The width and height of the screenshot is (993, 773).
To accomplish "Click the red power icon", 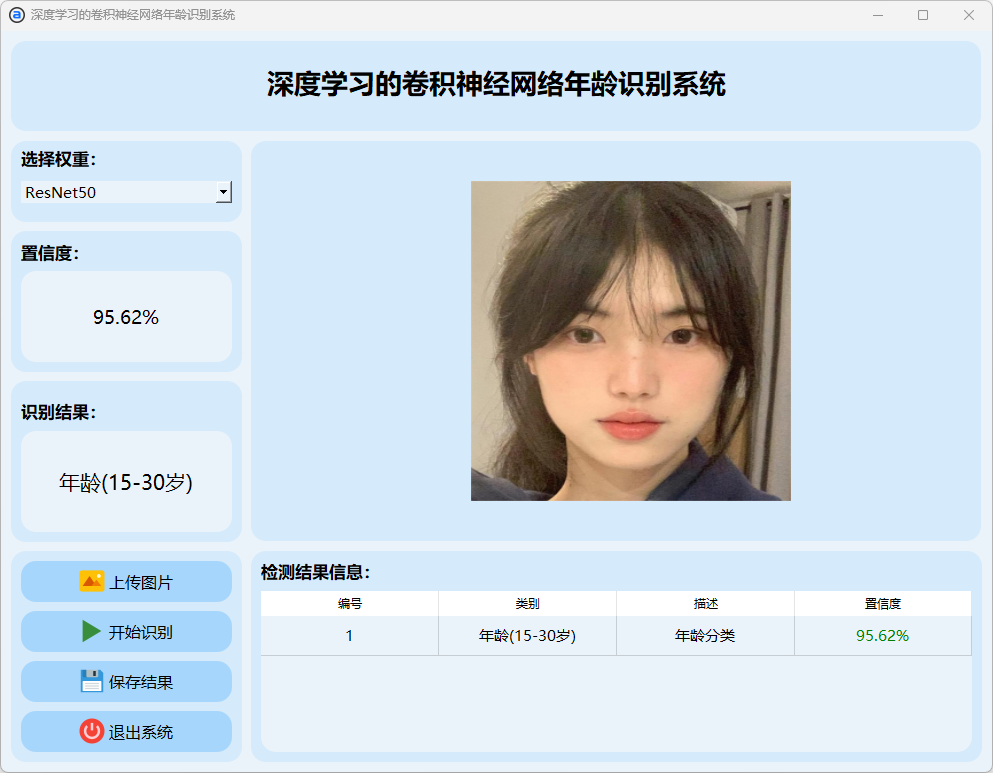I will [x=92, y=732].
